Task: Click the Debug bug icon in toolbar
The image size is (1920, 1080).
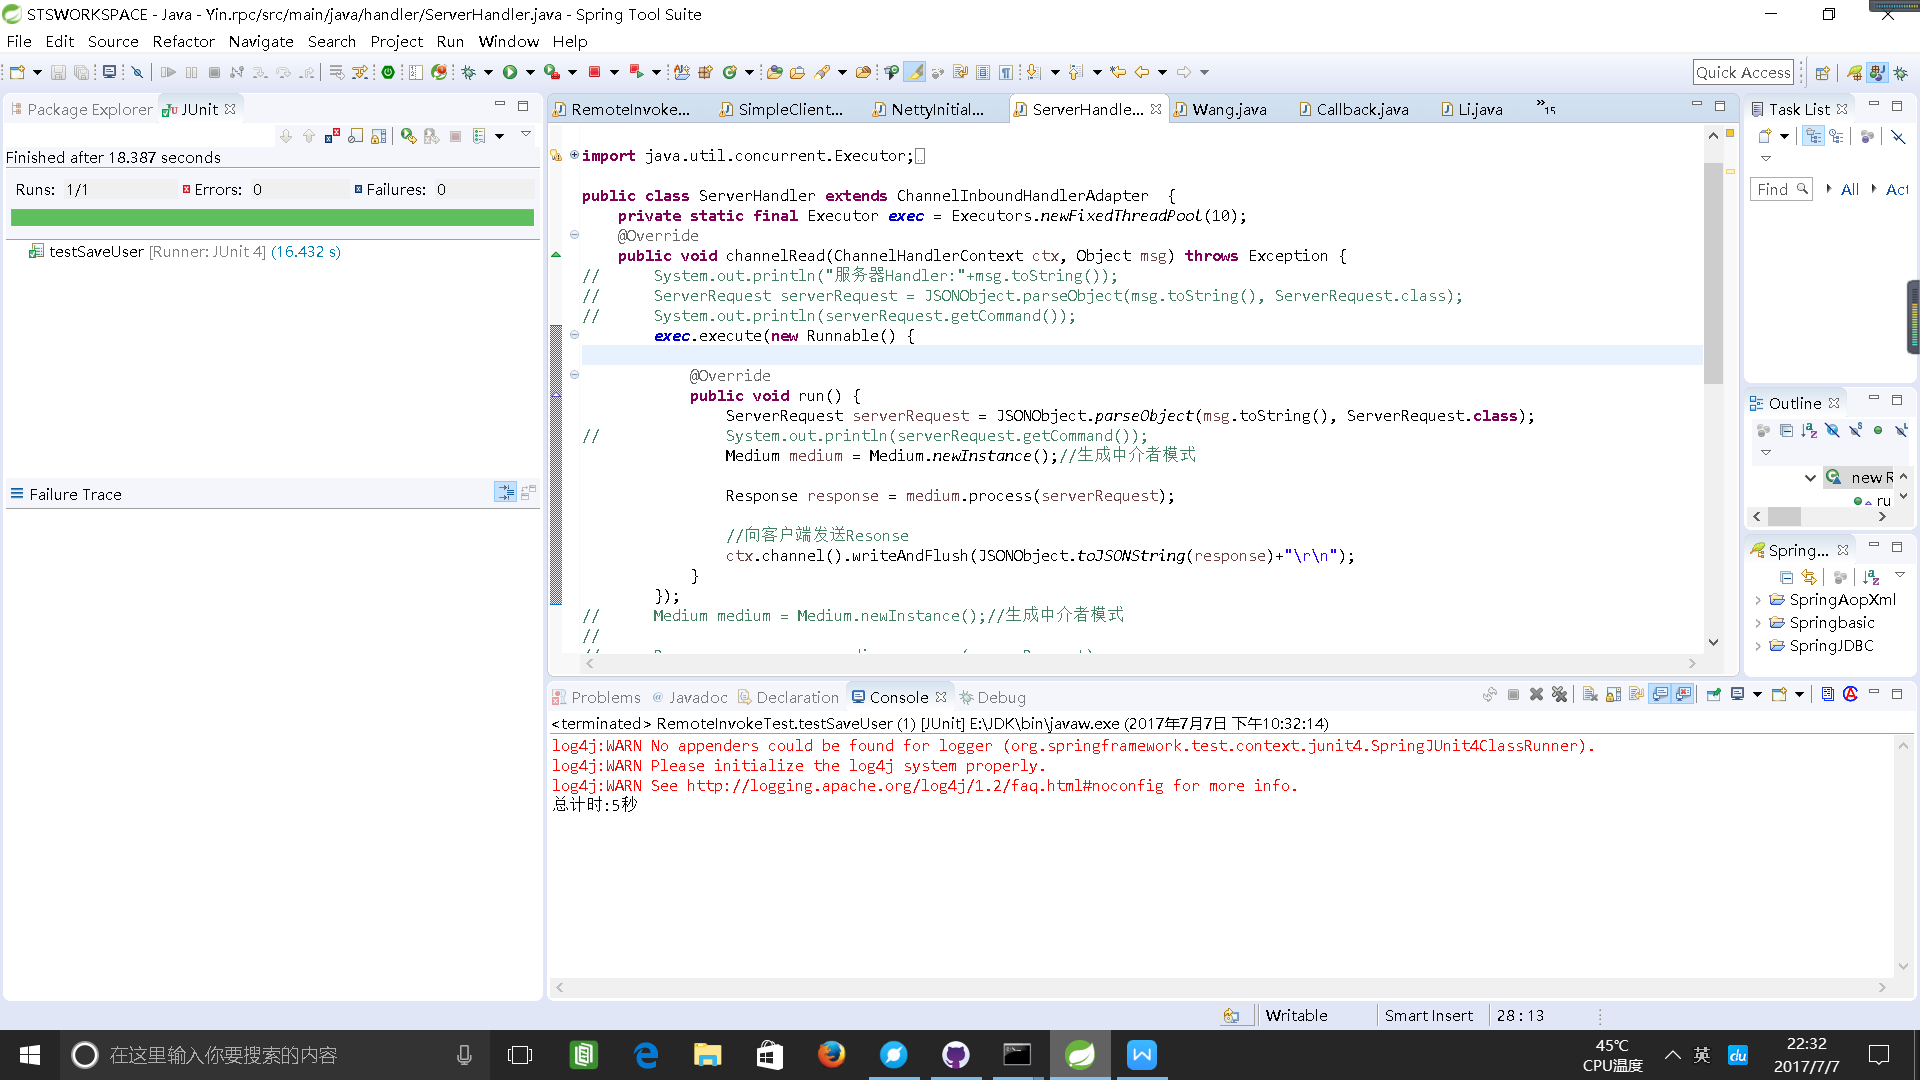Action: [468, 72]
